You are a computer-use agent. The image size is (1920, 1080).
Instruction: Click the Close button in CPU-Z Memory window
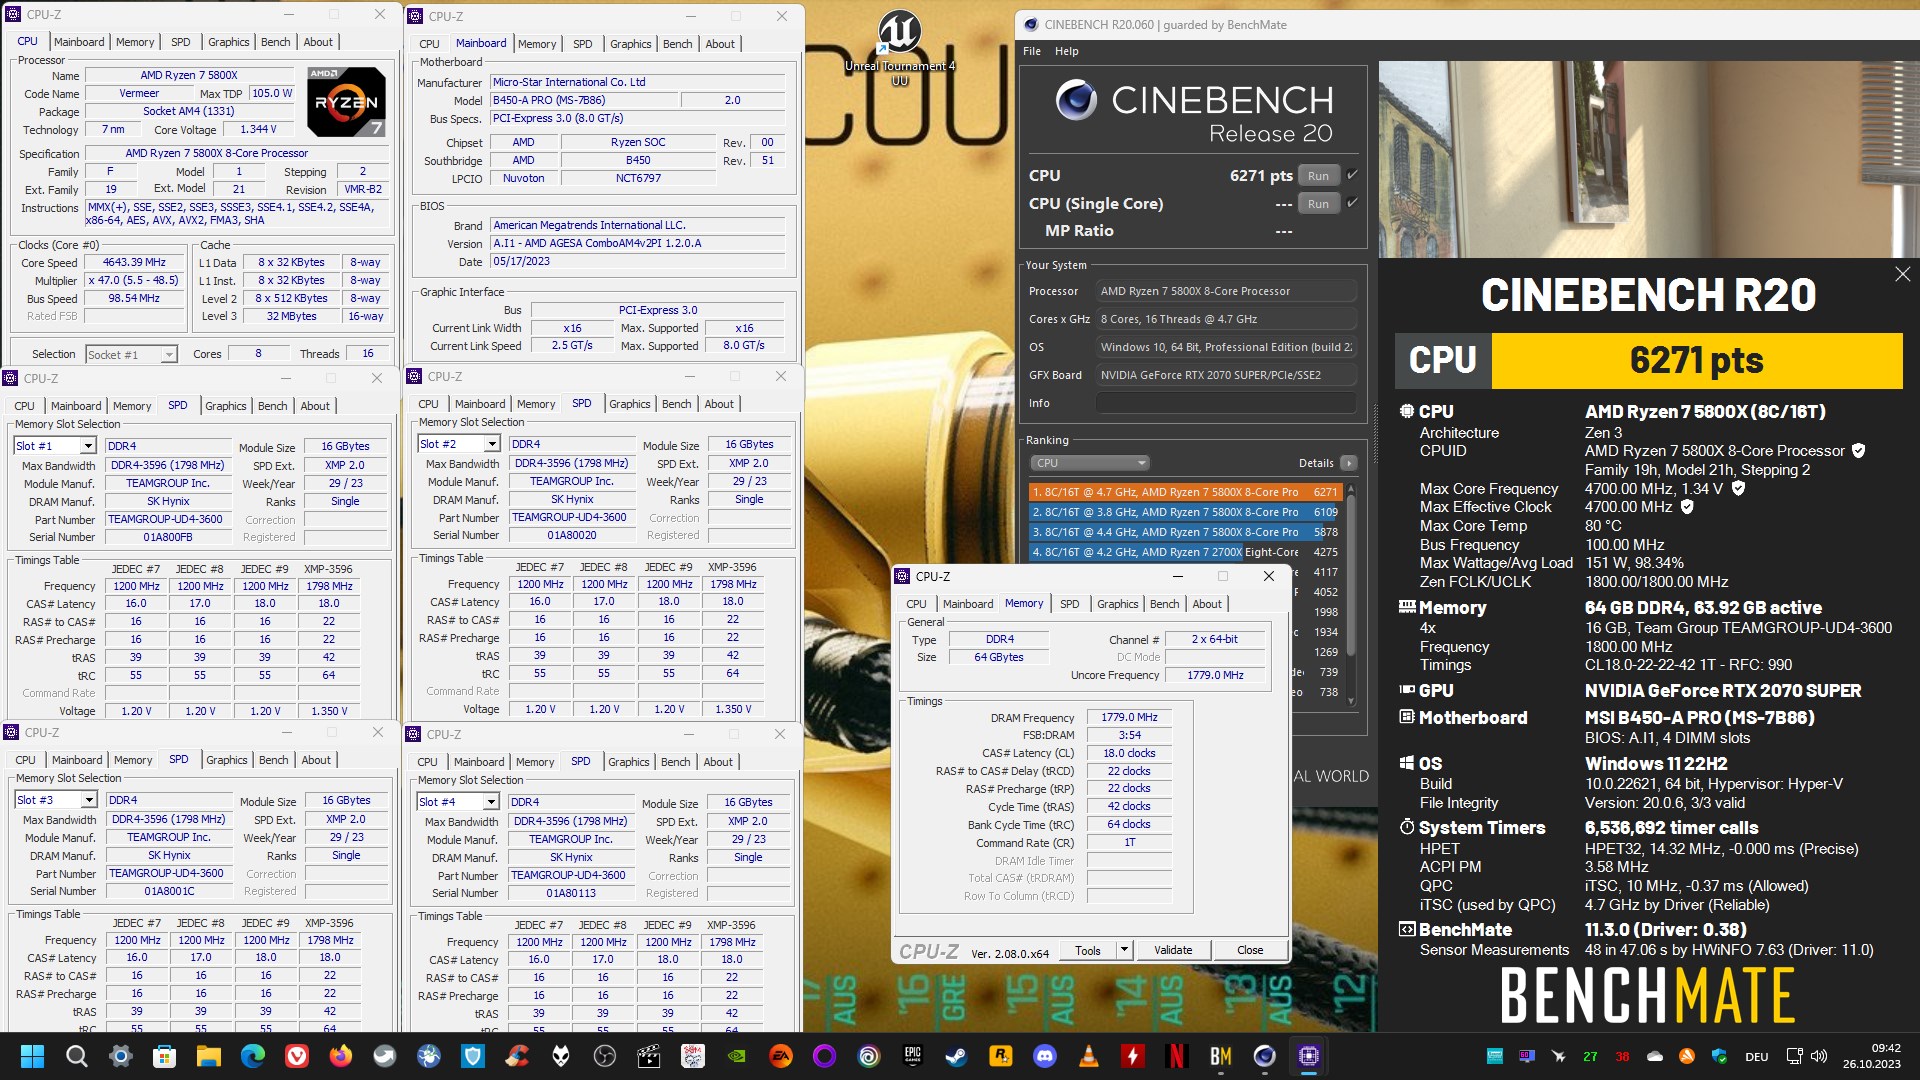pyautogui.click(x=1250, y=950)
